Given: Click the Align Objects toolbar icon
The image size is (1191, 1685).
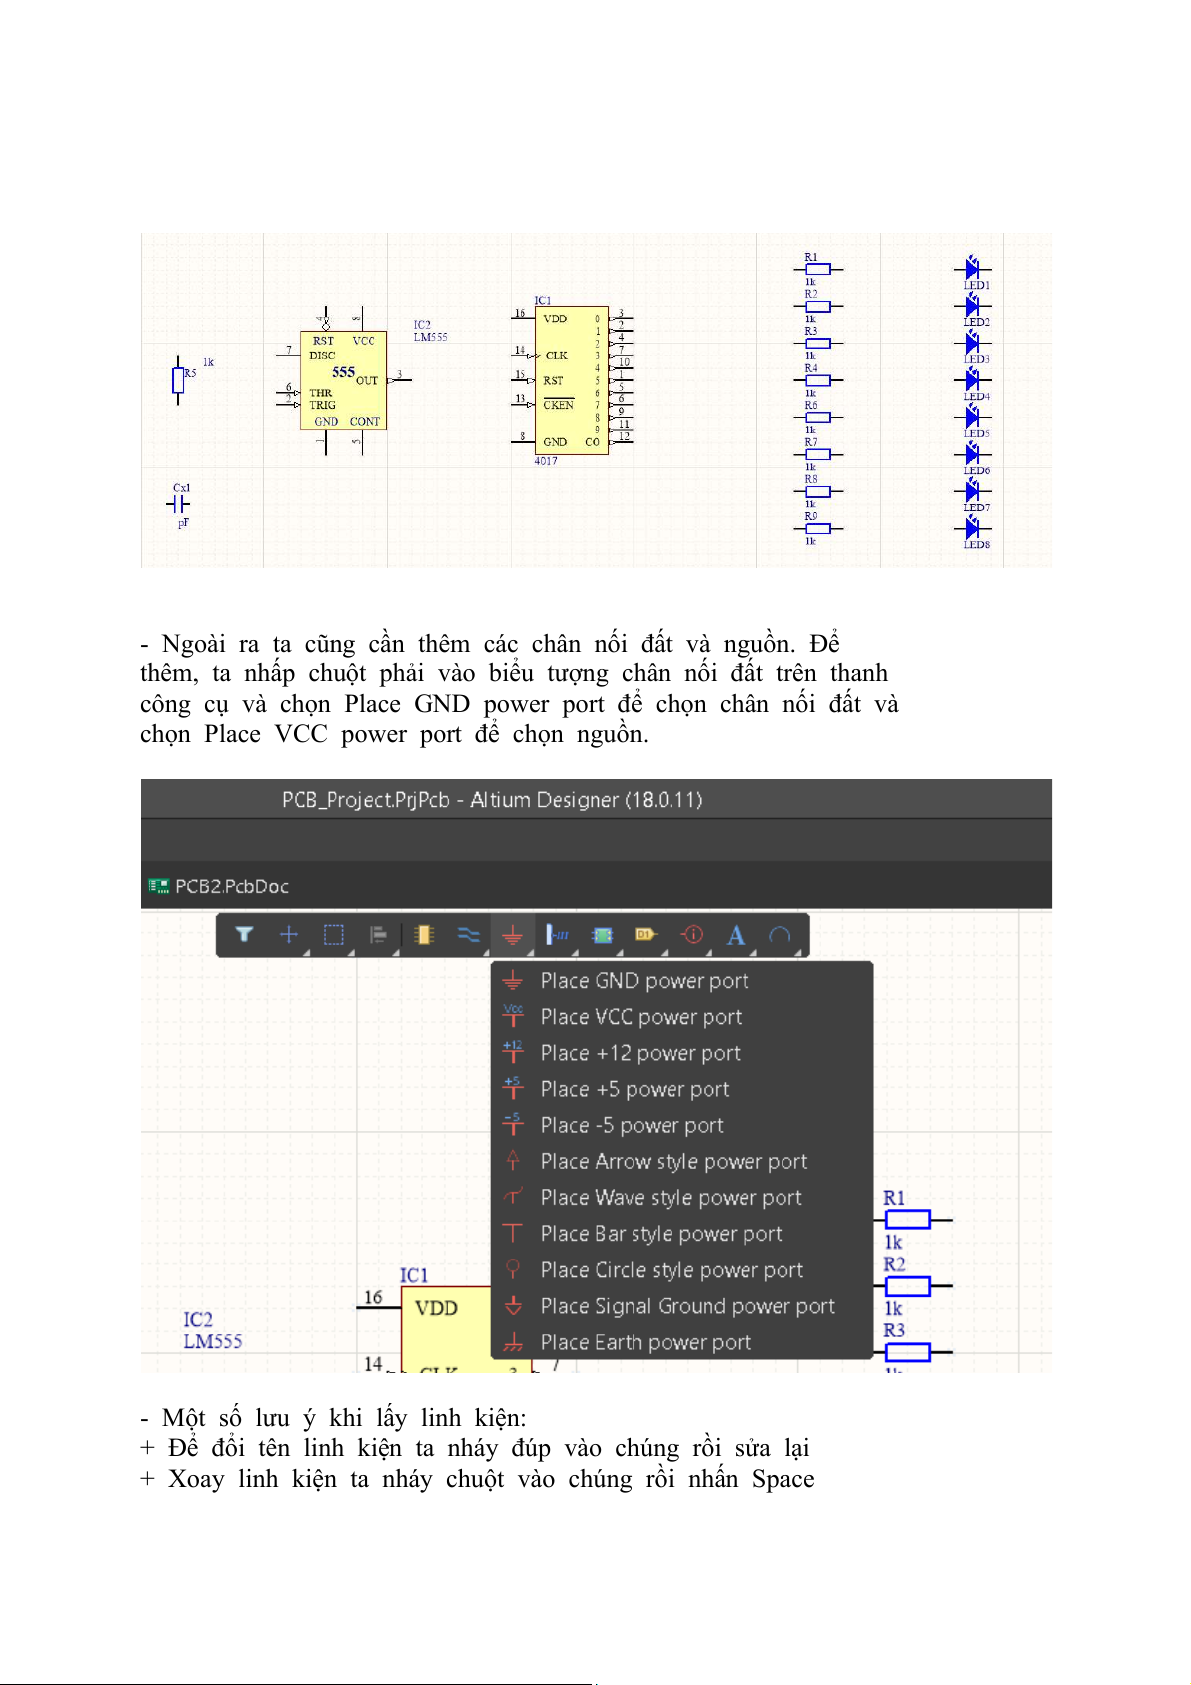Looking at the screenshot, I should (379, 935).
